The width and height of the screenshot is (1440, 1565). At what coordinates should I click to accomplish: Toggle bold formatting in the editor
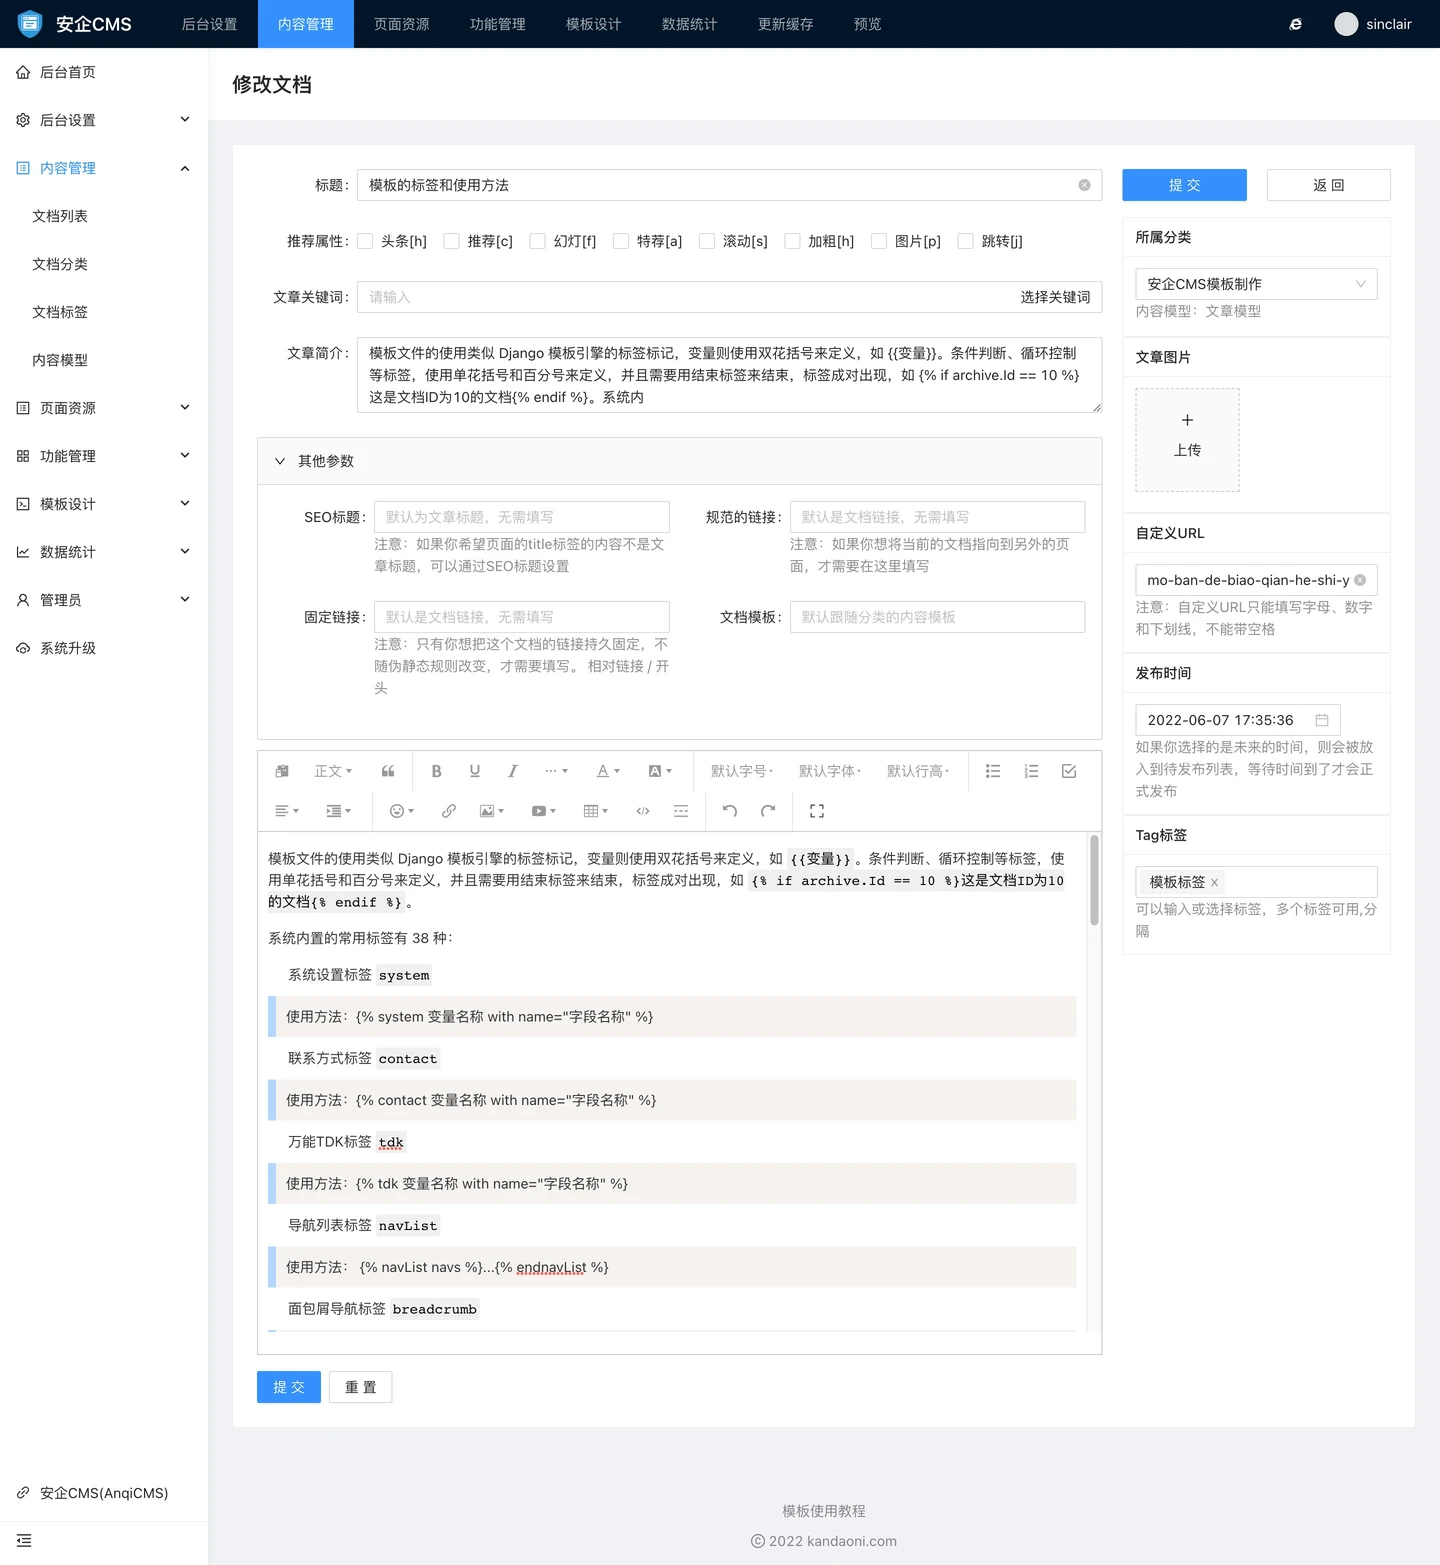point(436,771)
